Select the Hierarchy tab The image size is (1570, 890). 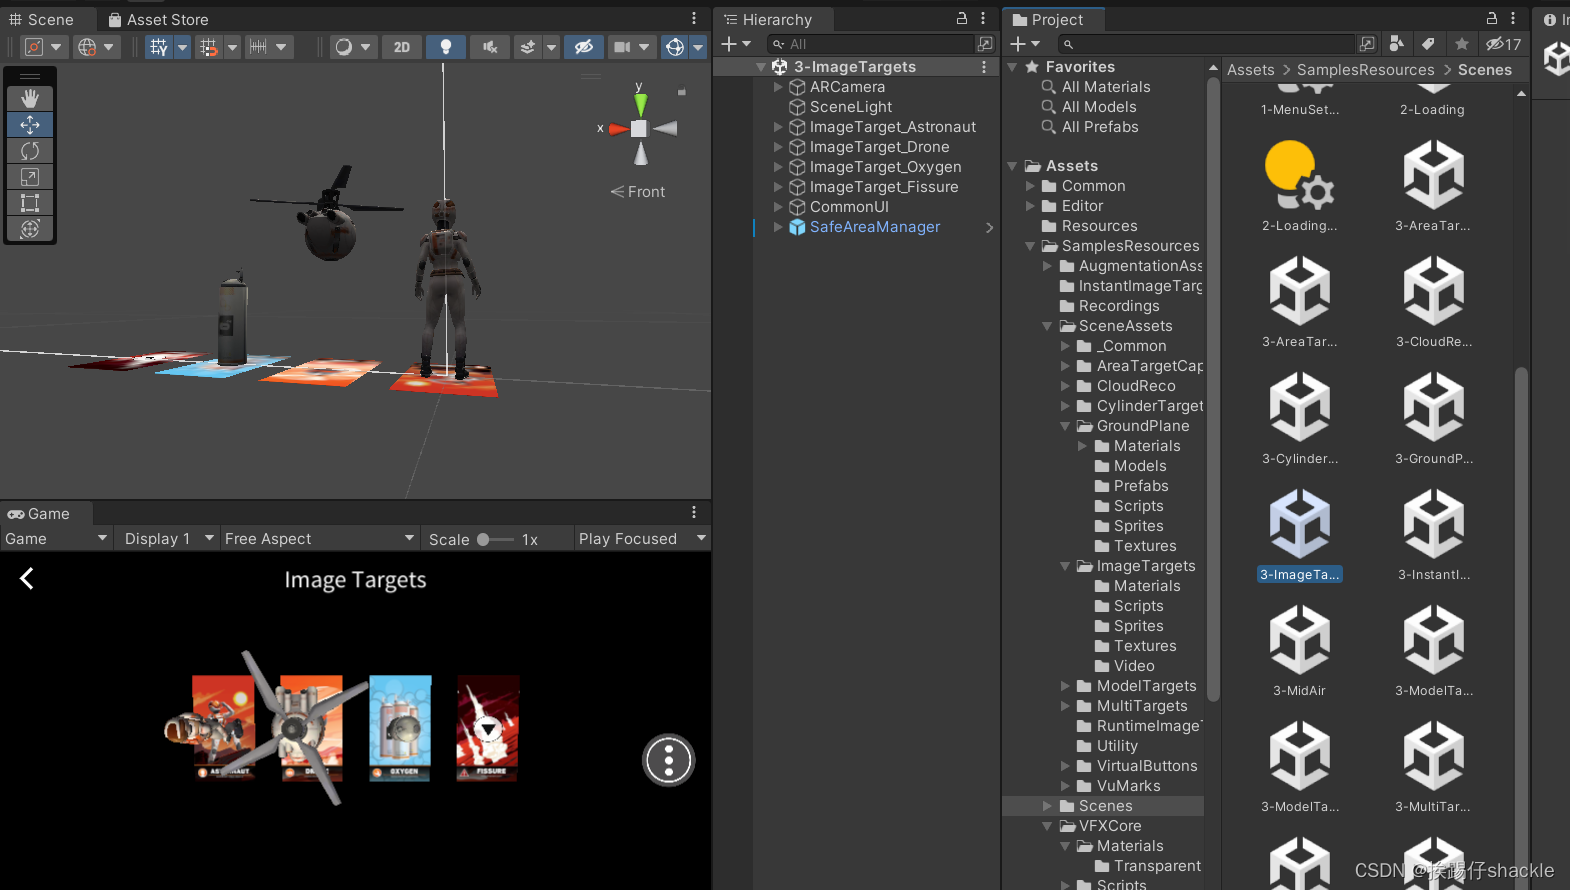click(x=768, y=19)
